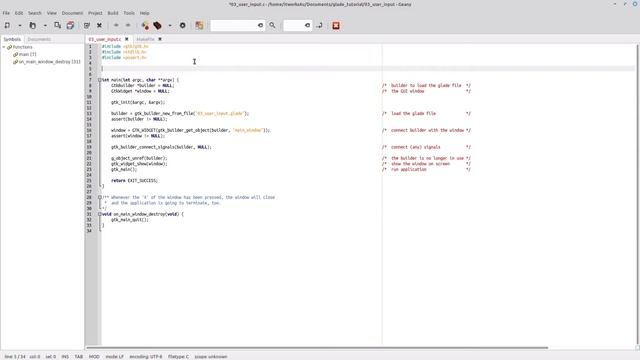Click TAB indicator in status bar
Screen dimensions: 640x360
(78, 357)
